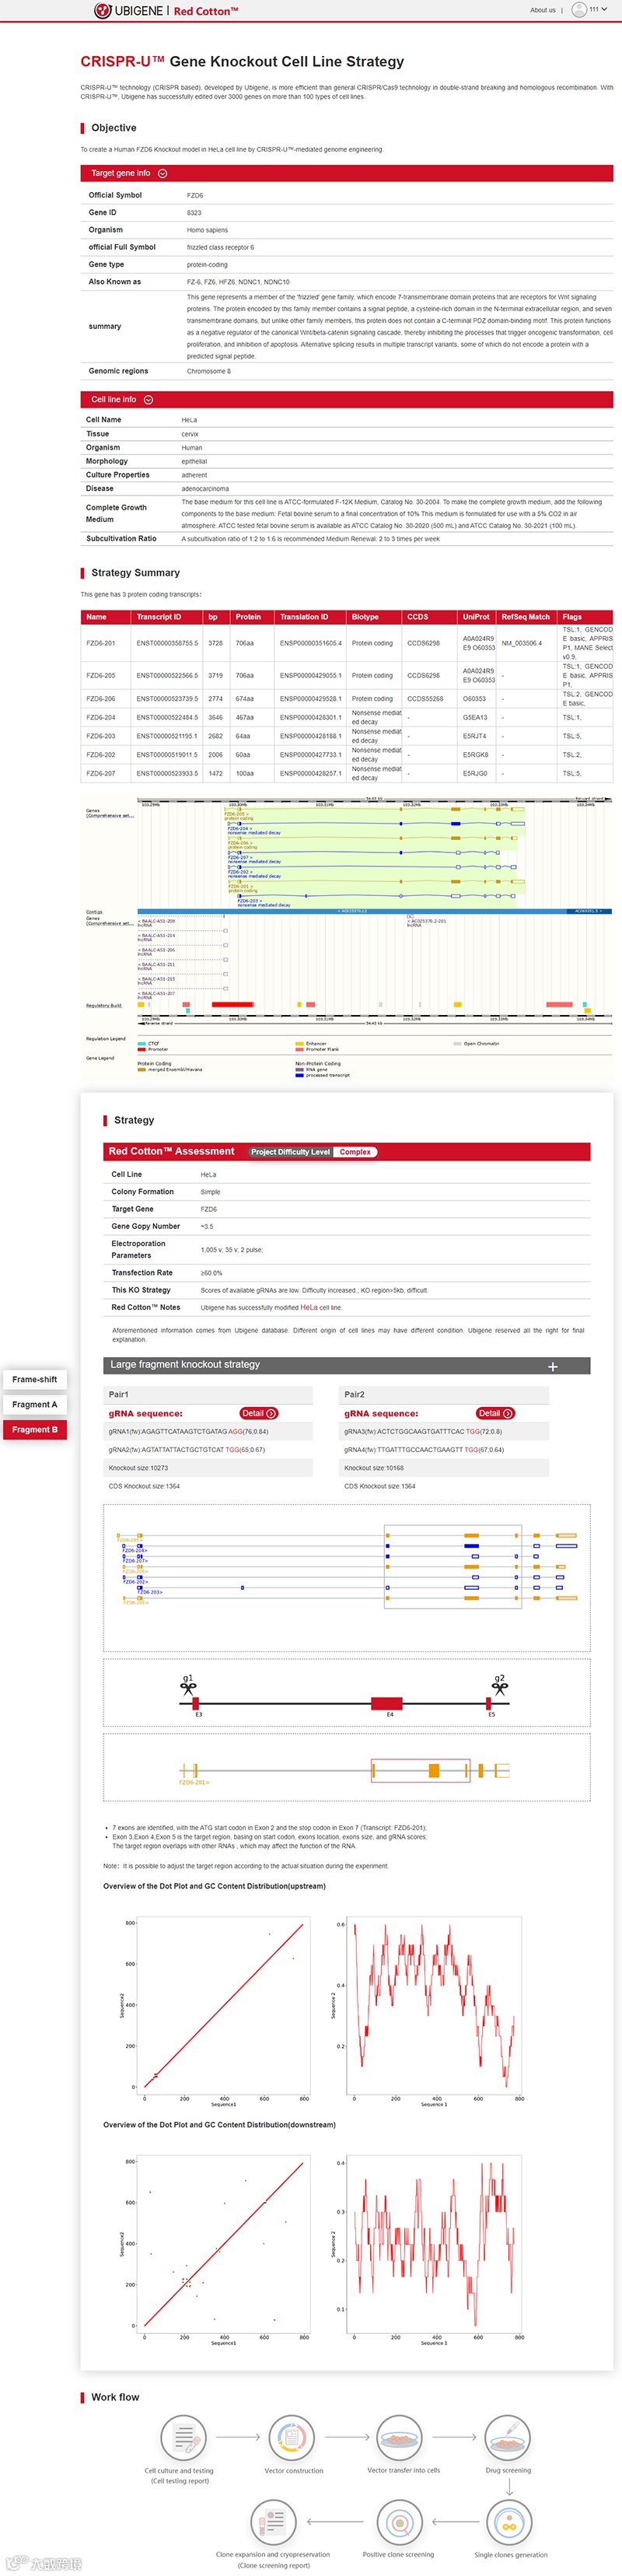Click the Ubigene logo icon
The height and width of the screenshot is (2576, 622).
coord(102,11)
